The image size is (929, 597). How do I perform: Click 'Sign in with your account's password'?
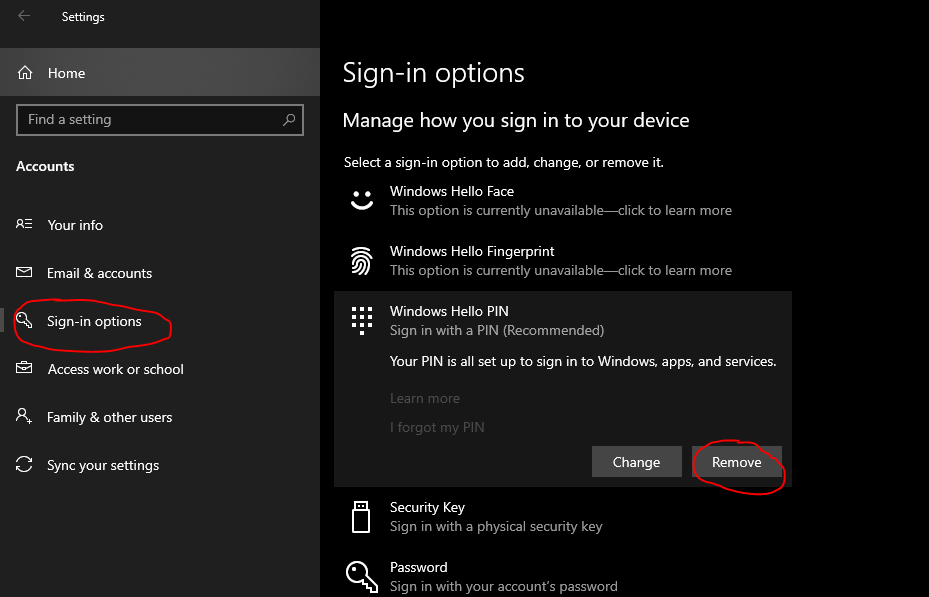pos(504,586)
